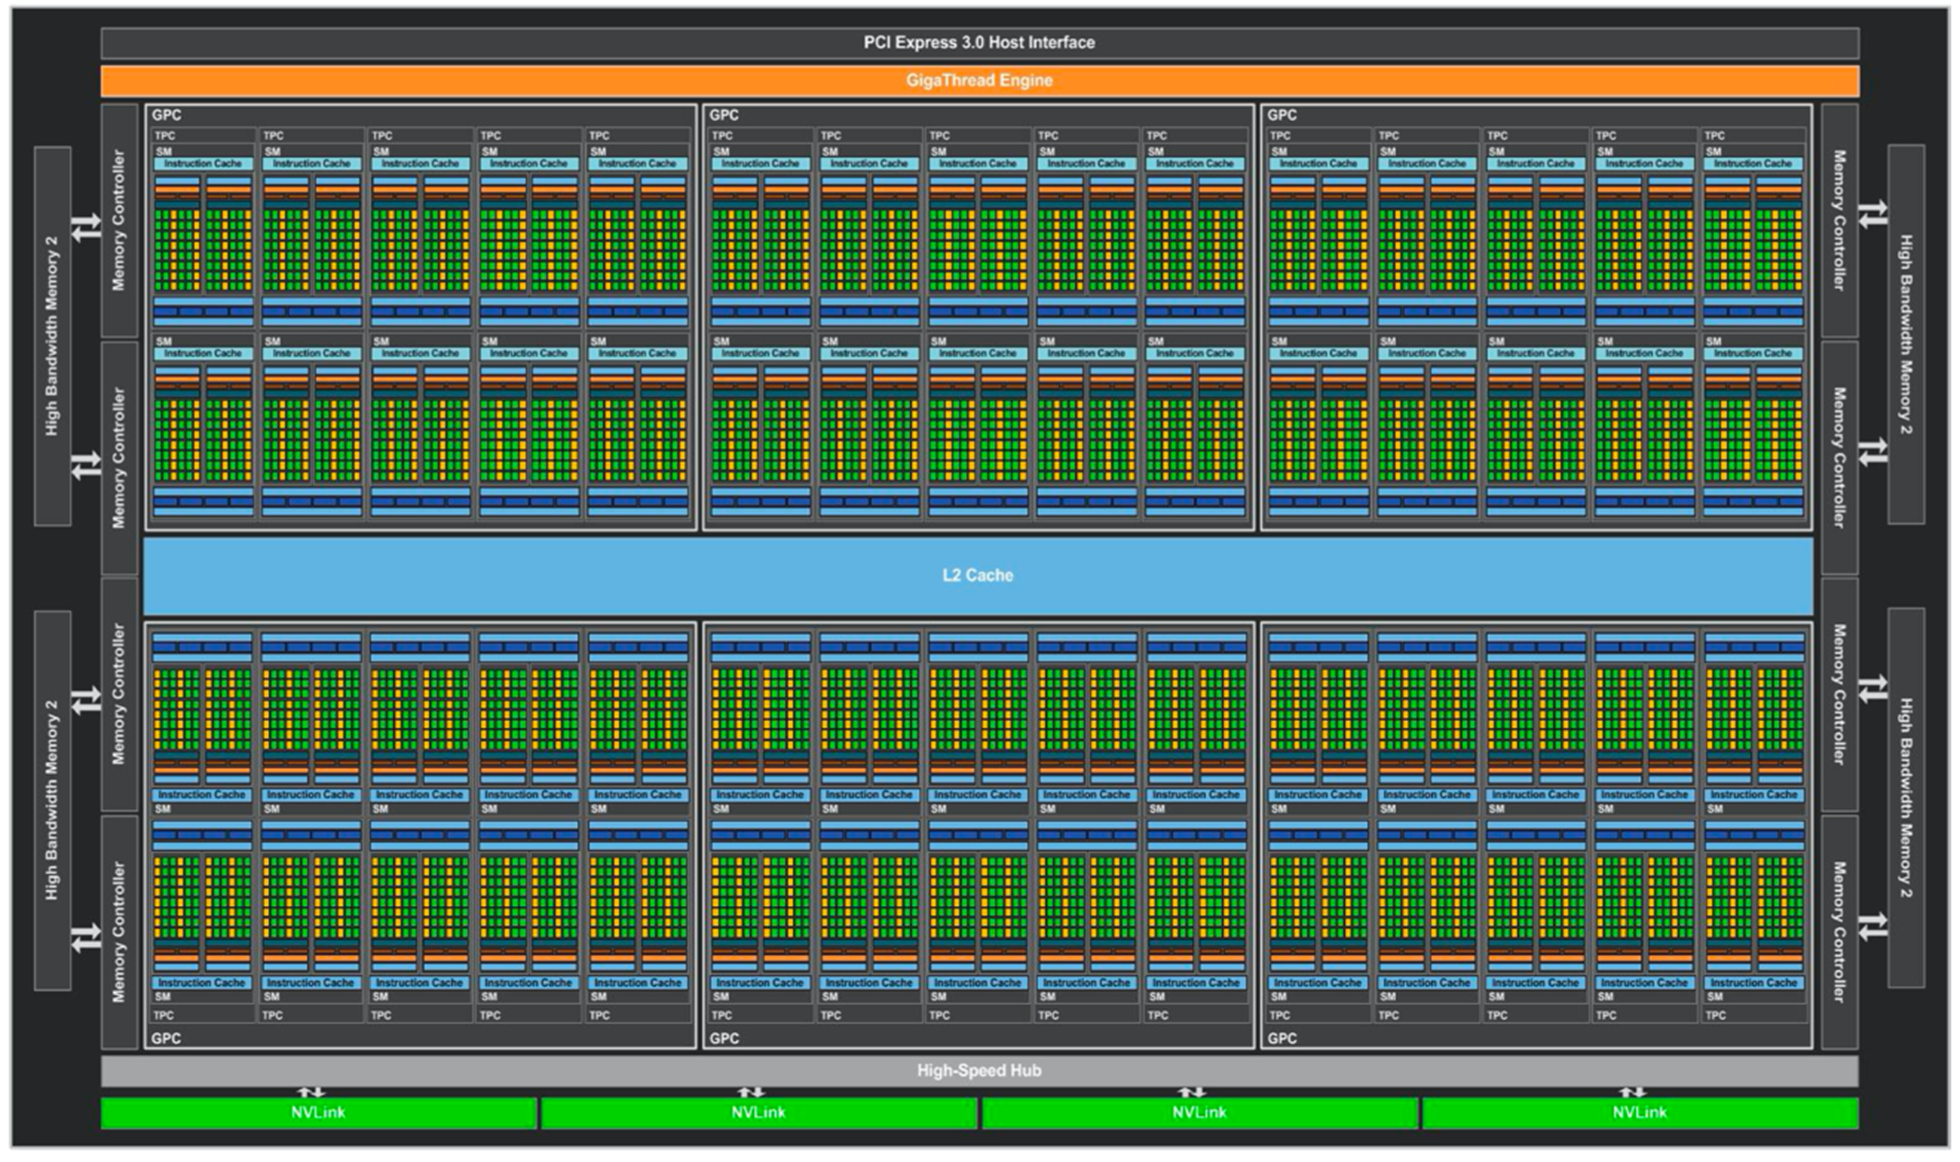Click the blue L2 Cache block

pyautogui.click(x=978, y=575)
